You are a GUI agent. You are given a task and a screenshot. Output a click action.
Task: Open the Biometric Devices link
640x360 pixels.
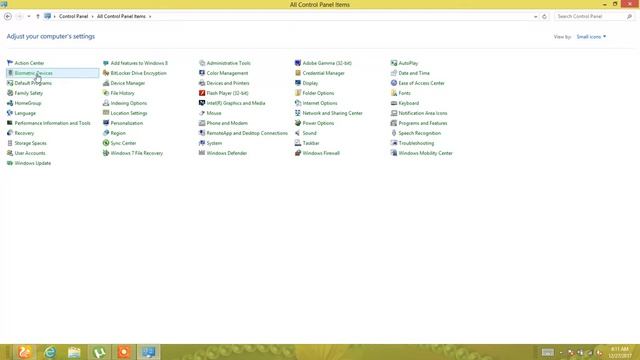[x=33, y=73]
